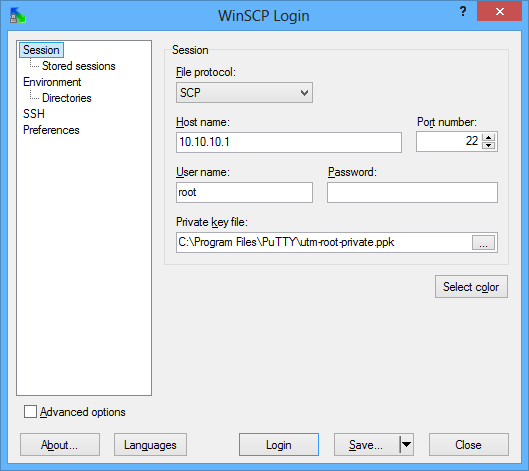Open Preferences in the left tree
This screenshot has height=471, width=529.
point(51,130)
